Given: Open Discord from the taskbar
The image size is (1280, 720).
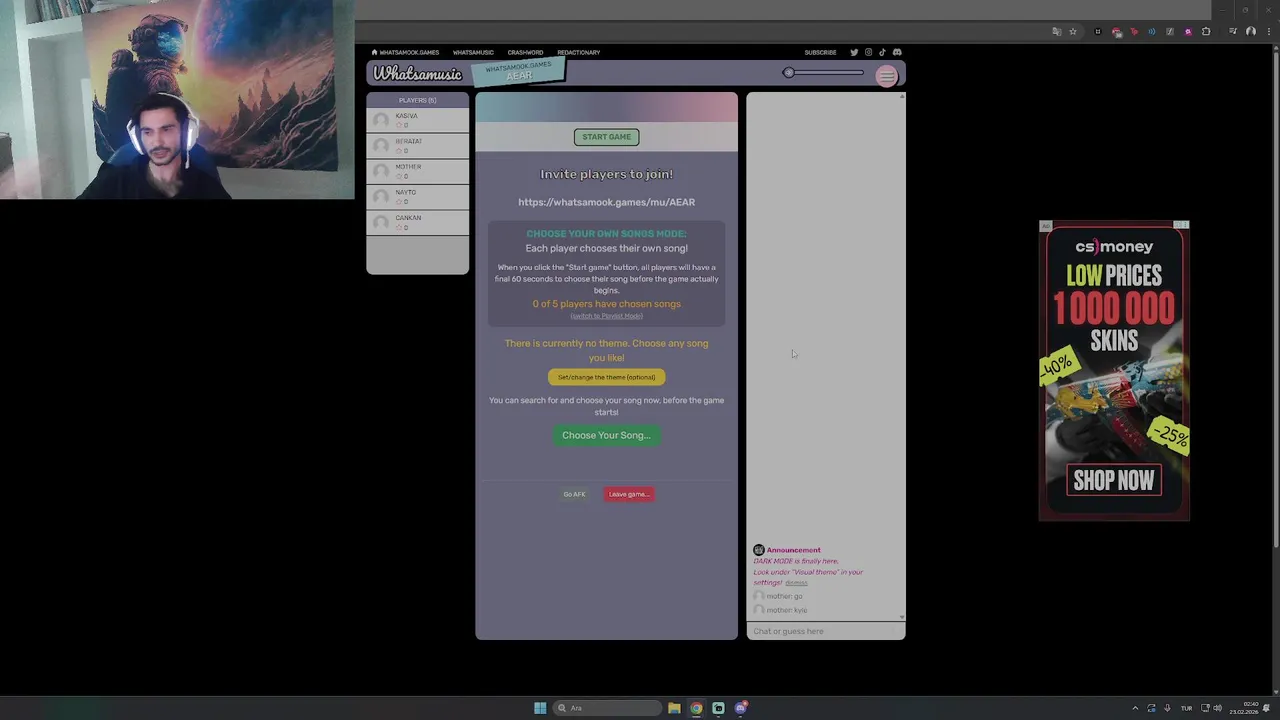Looking at the screenshot, I should point(741,708).
